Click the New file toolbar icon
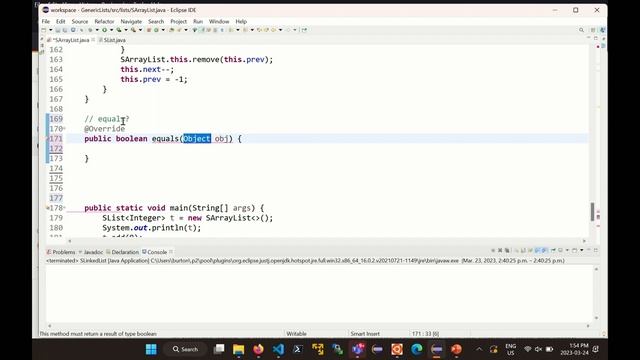The width and height of the screenshot is (640, 360). click(x=43, y=30)
